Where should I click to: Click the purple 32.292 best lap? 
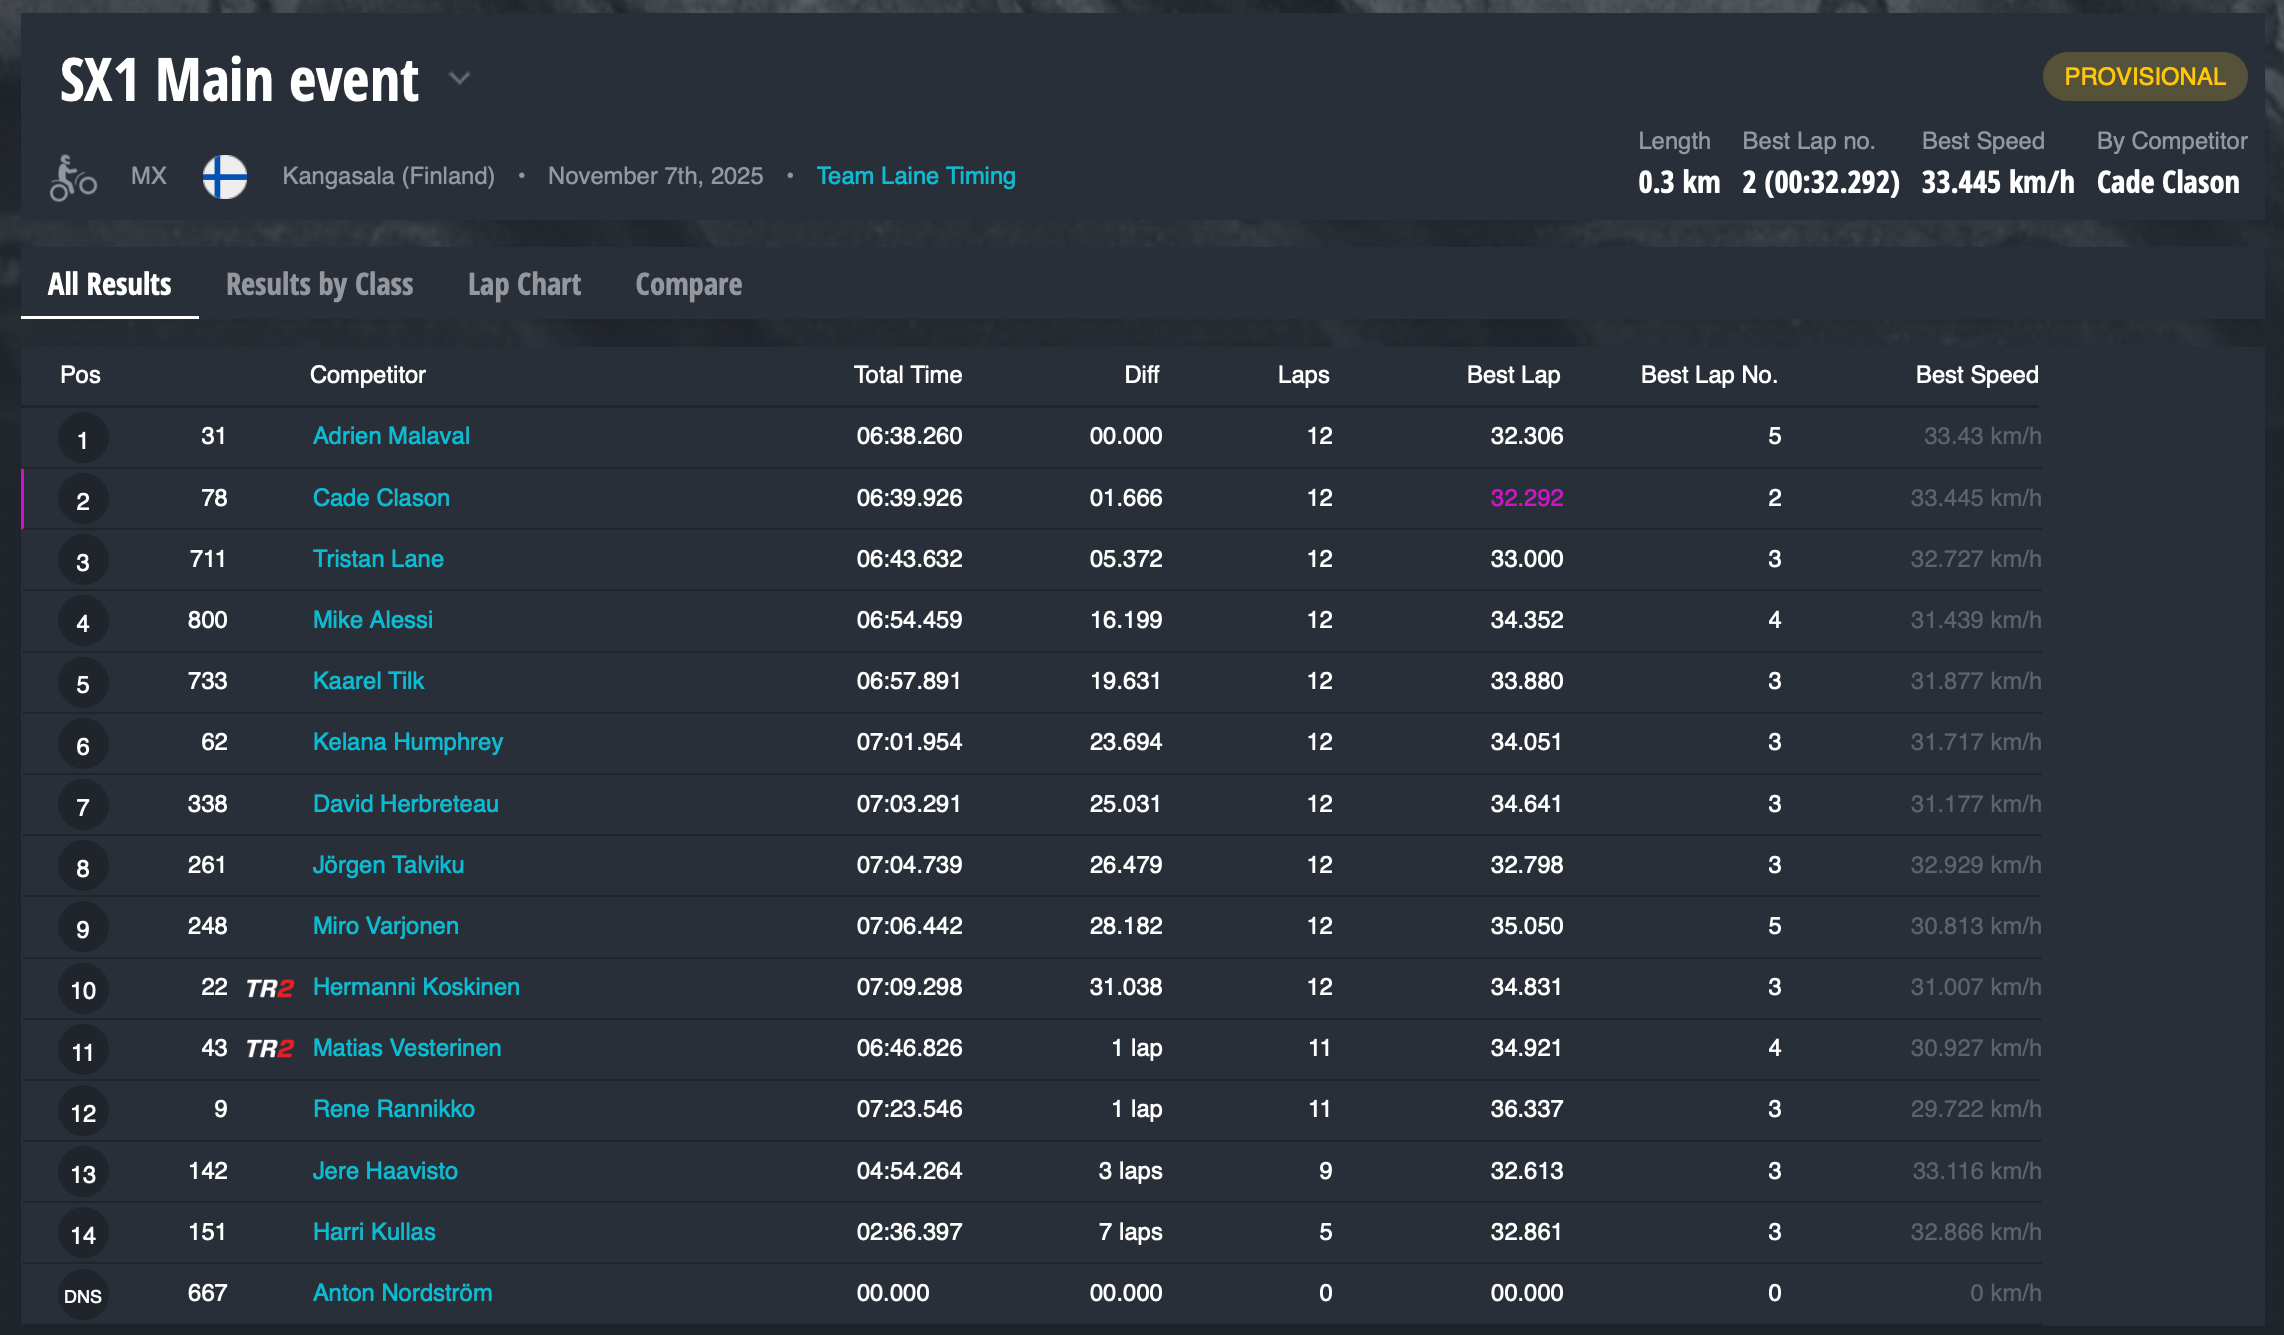click(1526, 498)
